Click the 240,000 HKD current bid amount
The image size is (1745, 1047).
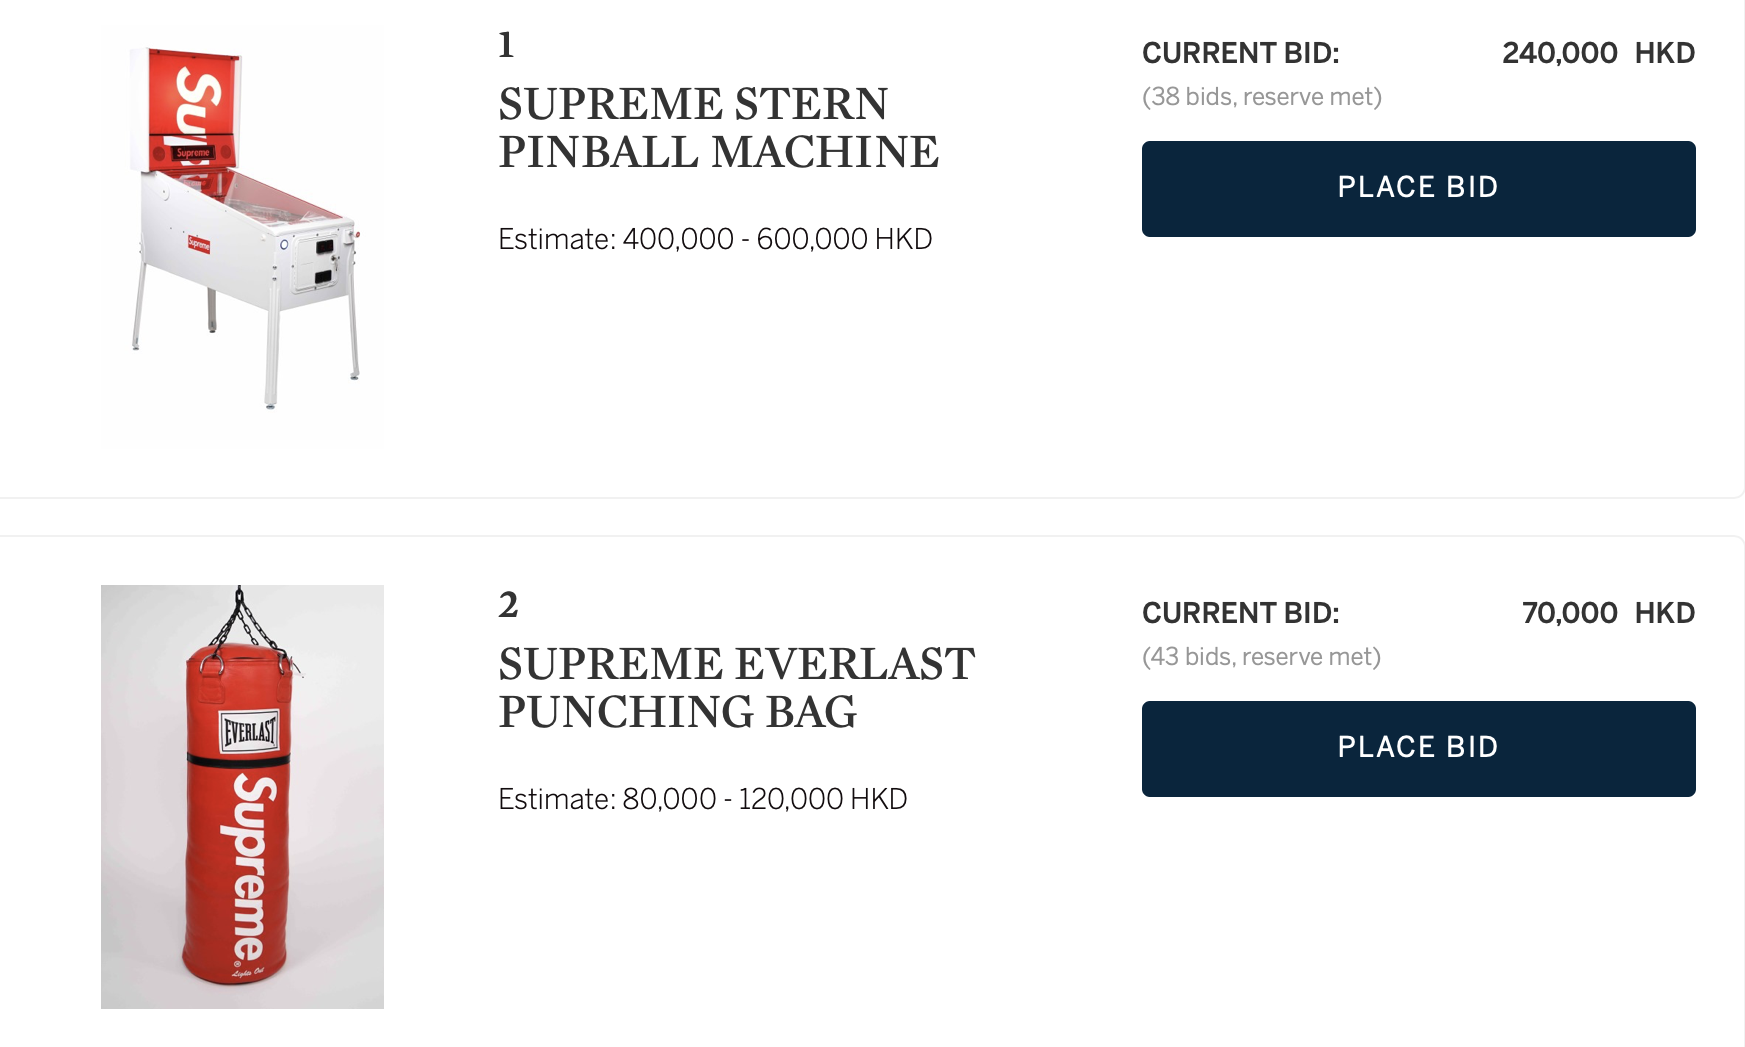1597,53
